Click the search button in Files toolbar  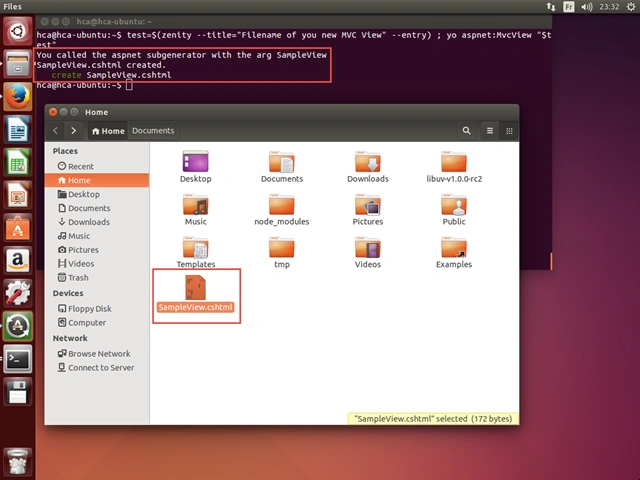point(467,131)
